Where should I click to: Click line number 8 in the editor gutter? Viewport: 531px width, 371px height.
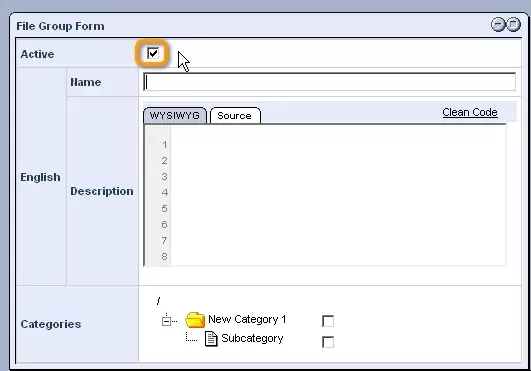pos(164,257)
